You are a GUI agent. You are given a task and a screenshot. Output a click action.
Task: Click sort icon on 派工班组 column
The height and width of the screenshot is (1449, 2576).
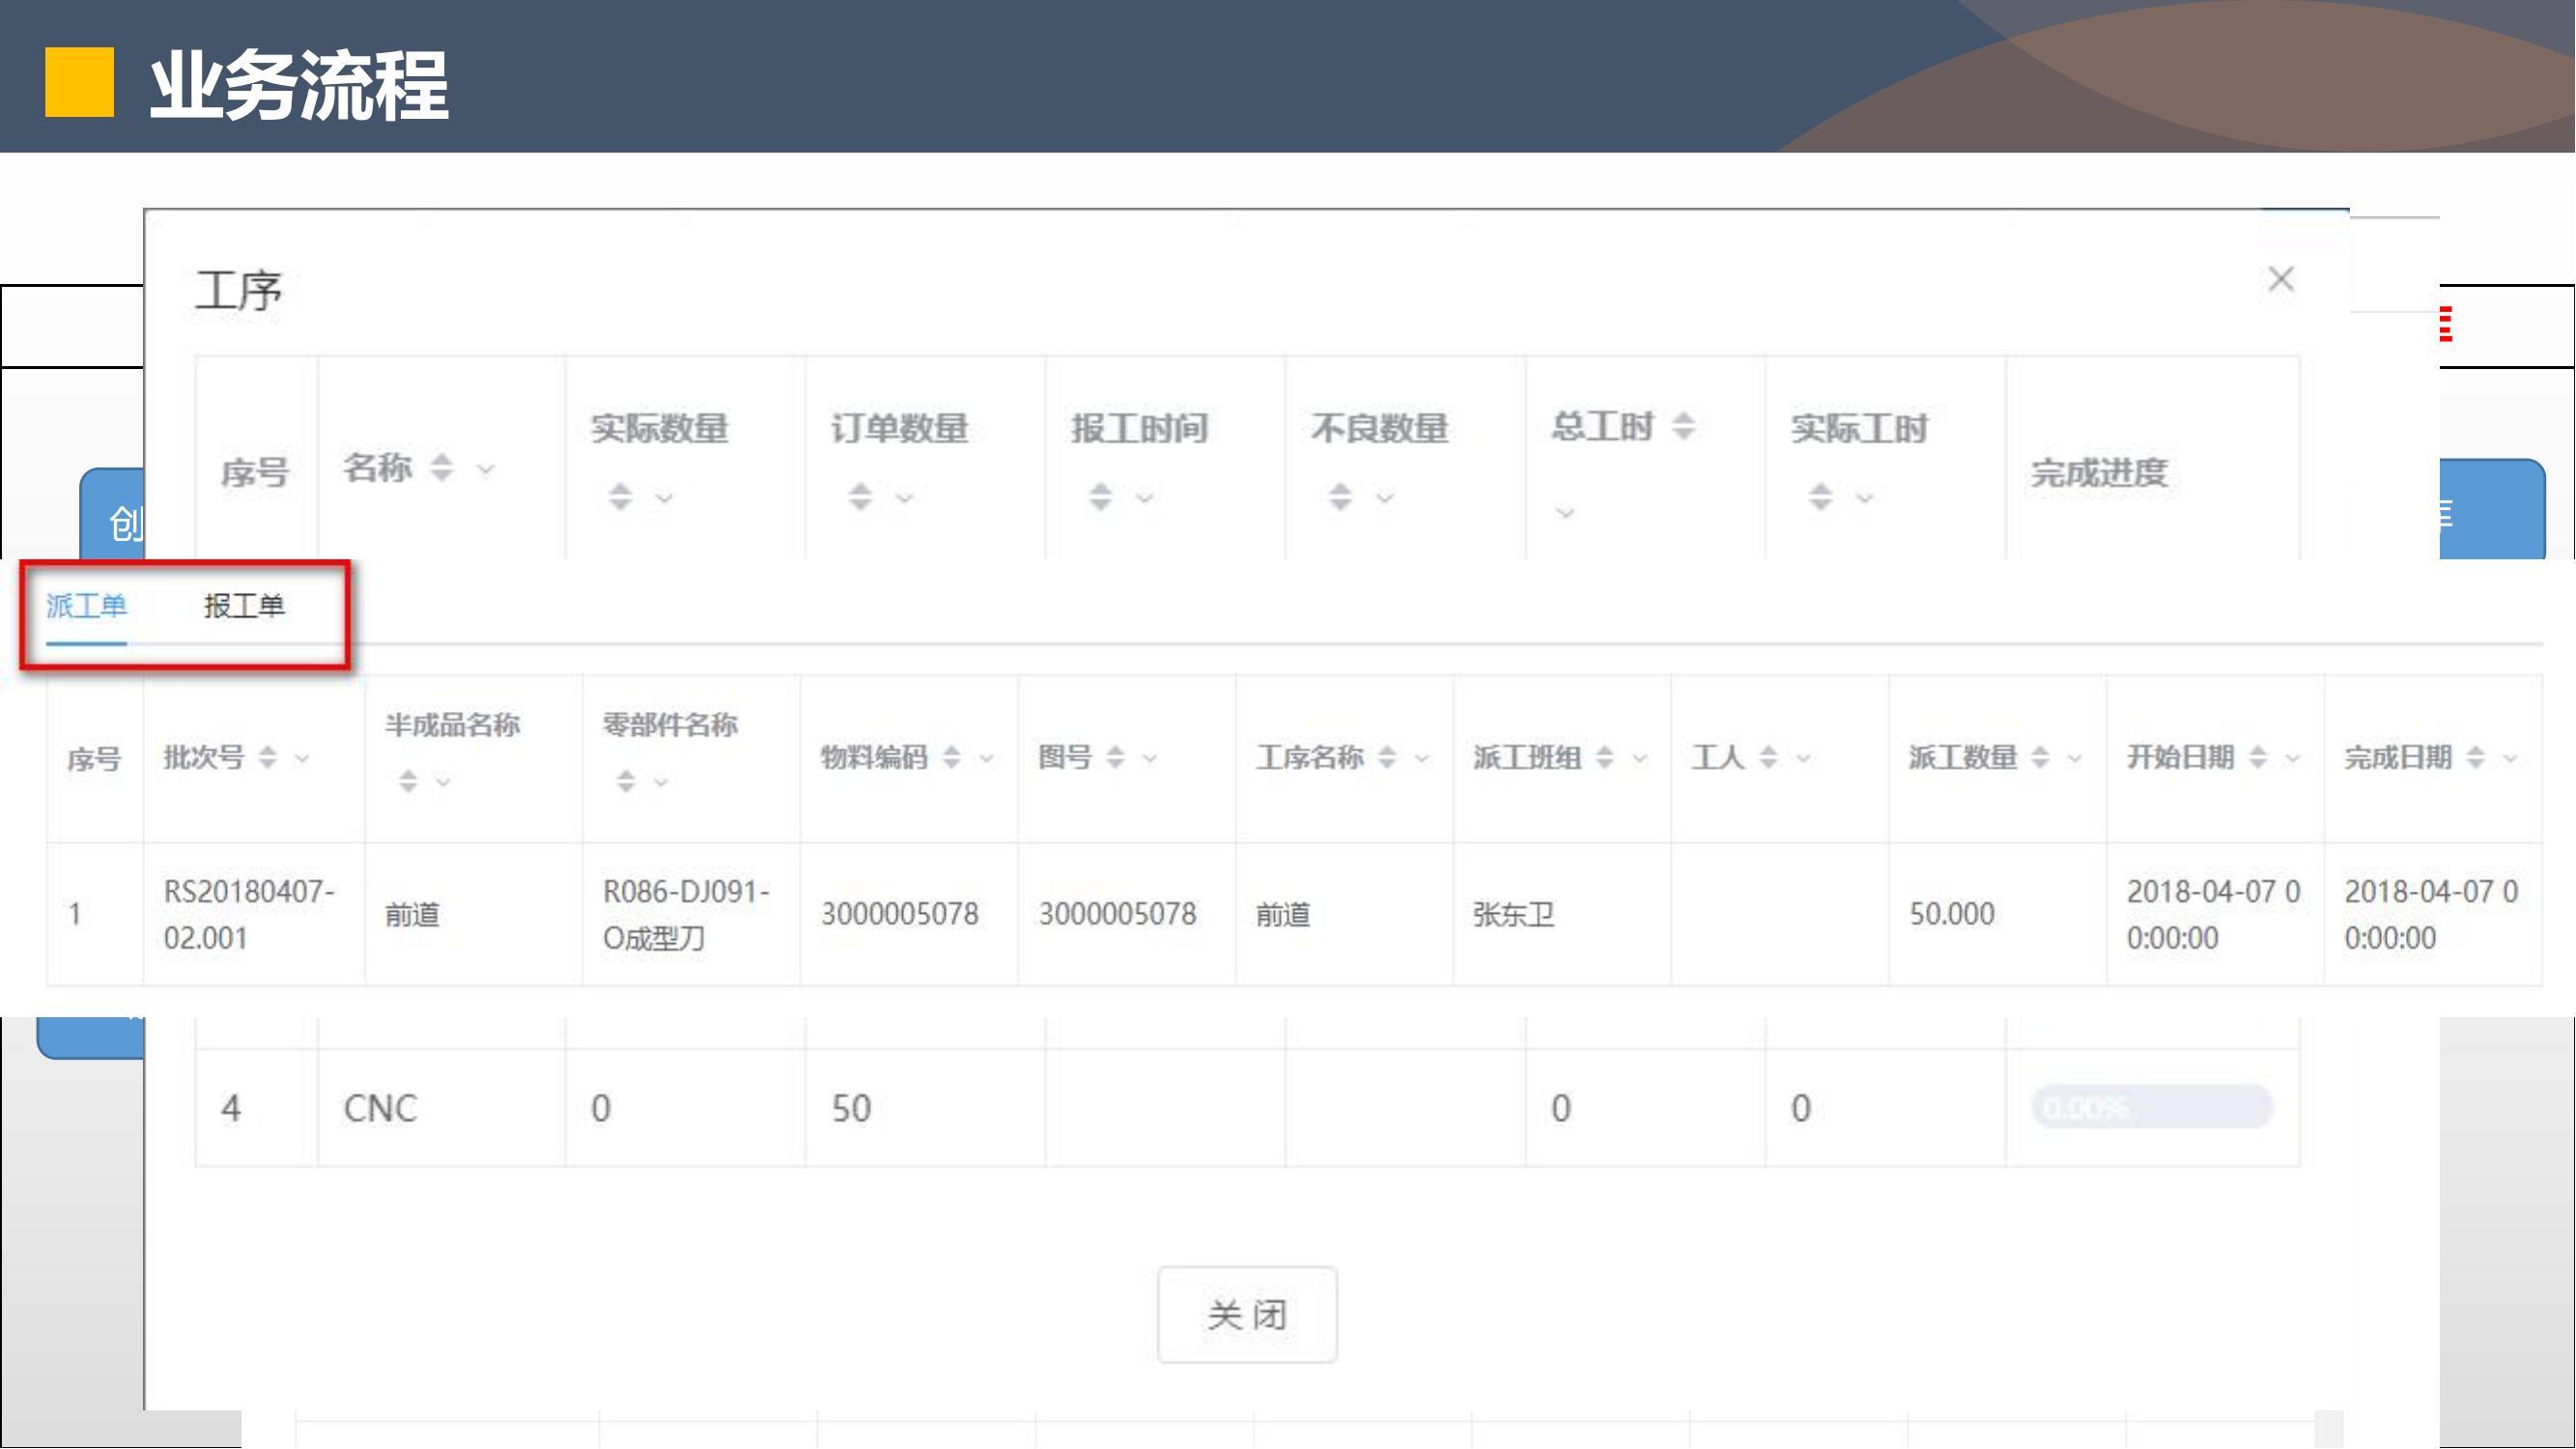(1605, 757)
